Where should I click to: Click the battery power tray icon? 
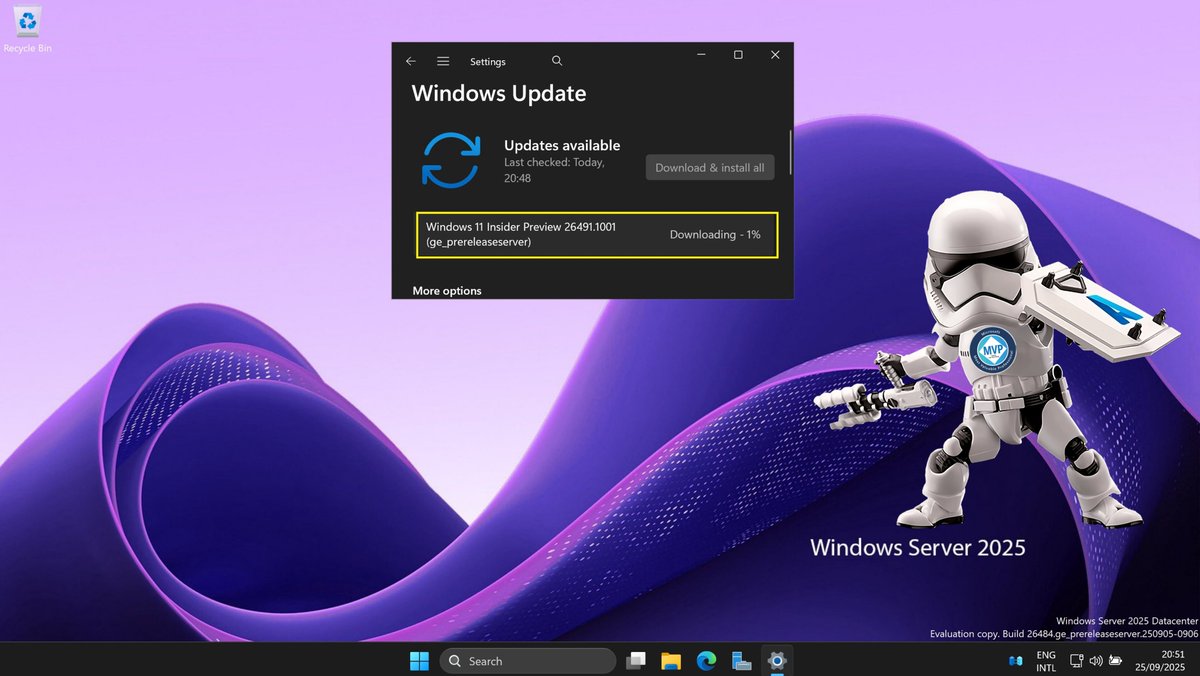click(1114, 661)
